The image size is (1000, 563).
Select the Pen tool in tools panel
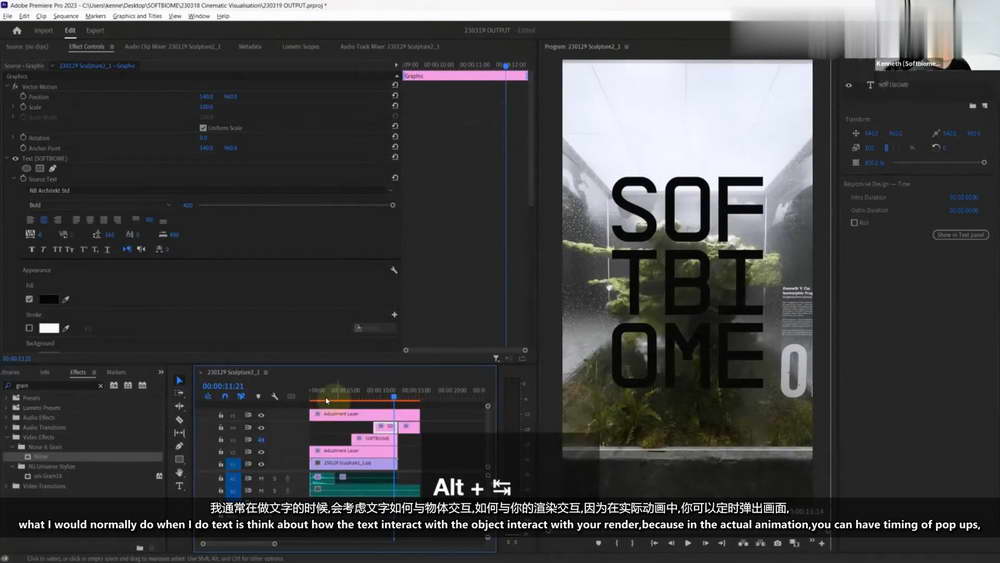point(179,446)
